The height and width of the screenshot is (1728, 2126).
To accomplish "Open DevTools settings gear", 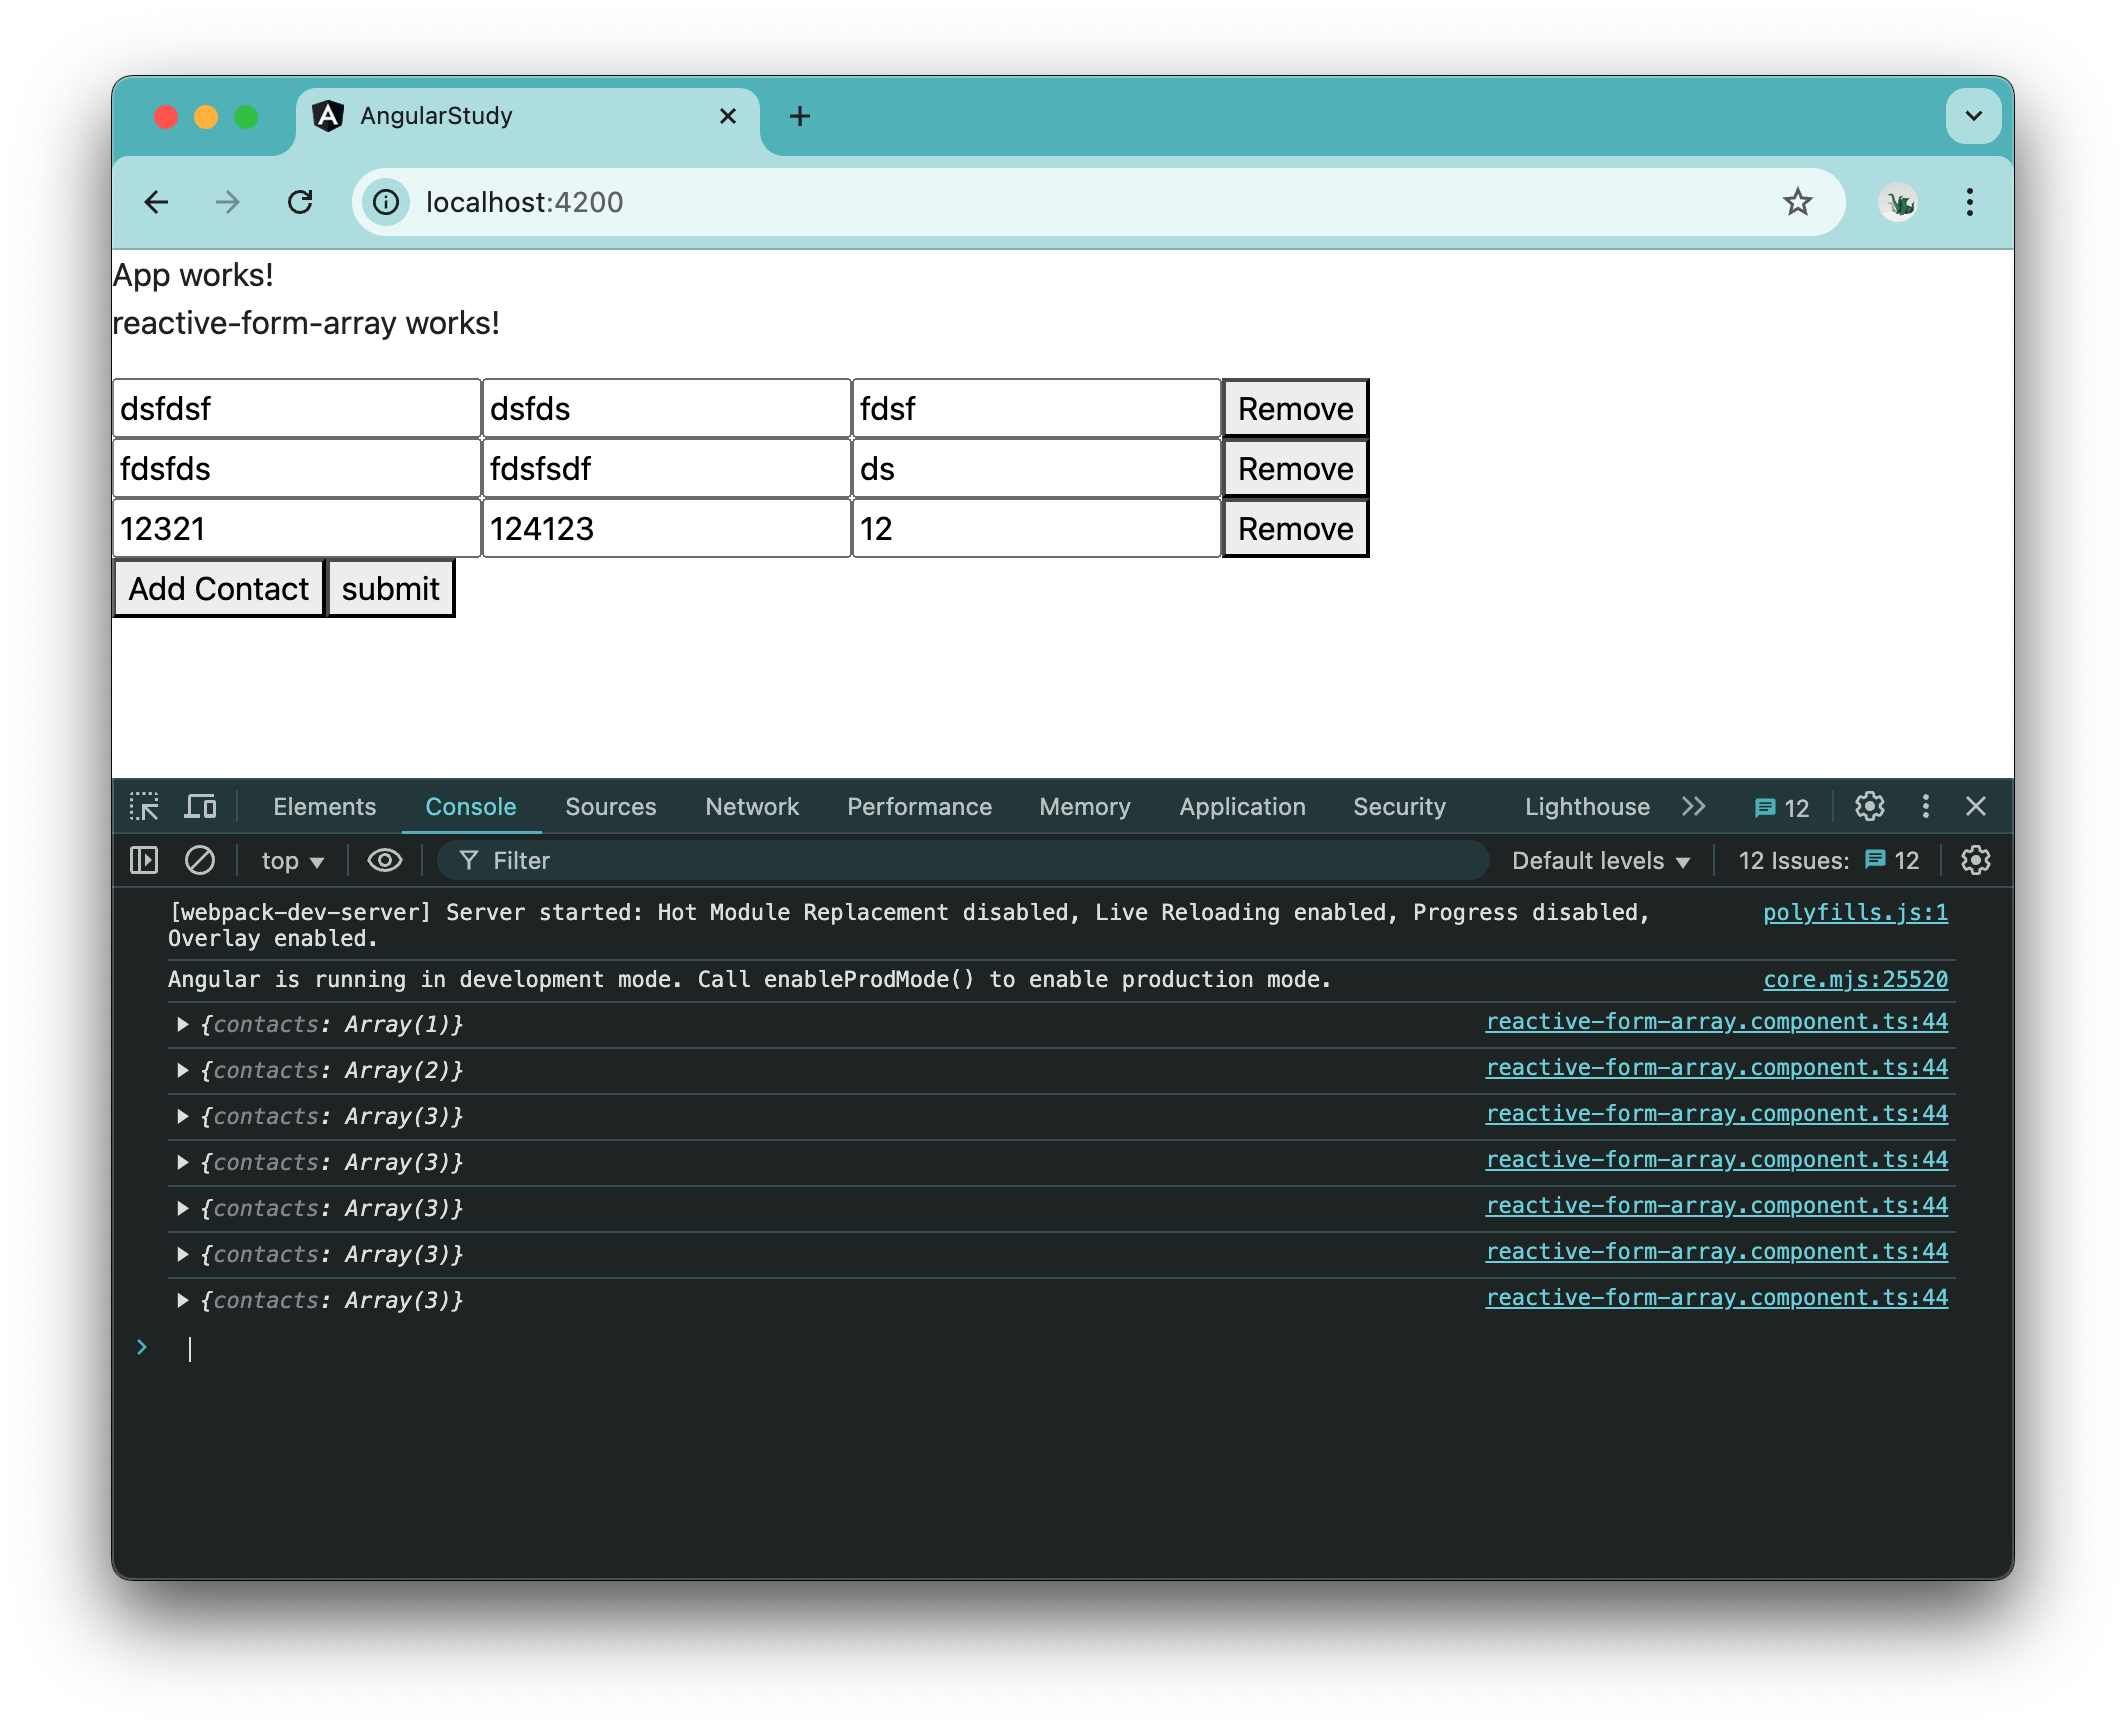I will tap(1869, 807).
